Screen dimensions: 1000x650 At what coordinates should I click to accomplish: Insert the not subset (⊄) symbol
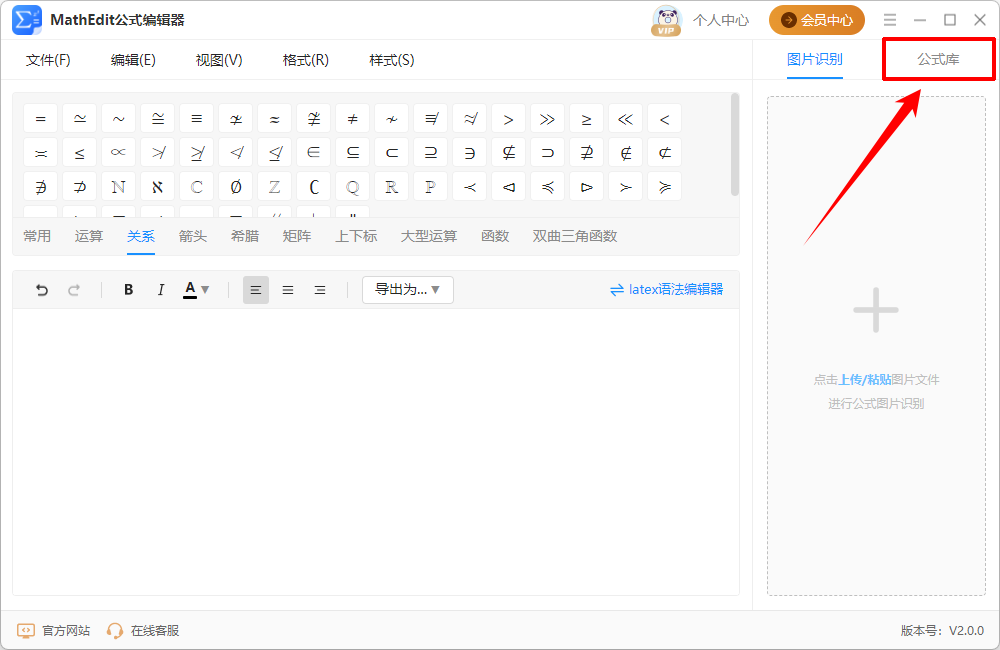tap(664, 153)
